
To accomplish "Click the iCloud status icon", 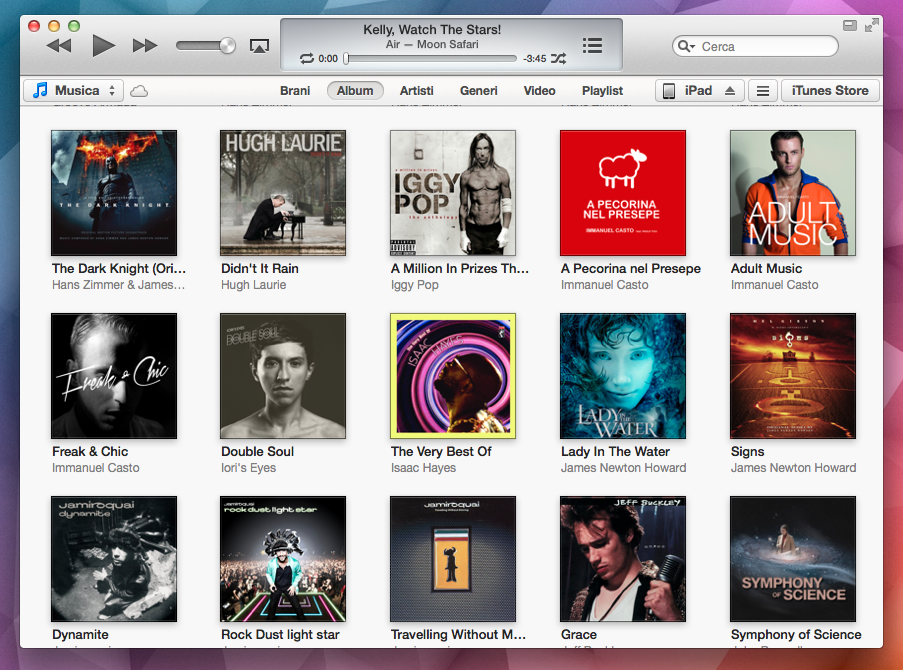I will 139,91.
